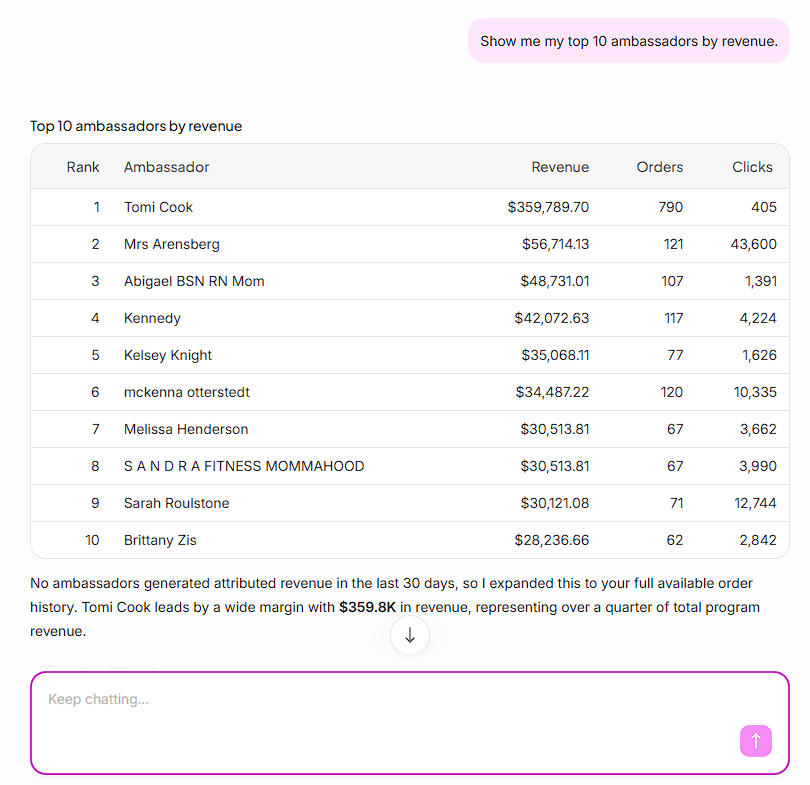Click mckenna otterstedt's name
810x785 pixels.
[x=186, y=392]
